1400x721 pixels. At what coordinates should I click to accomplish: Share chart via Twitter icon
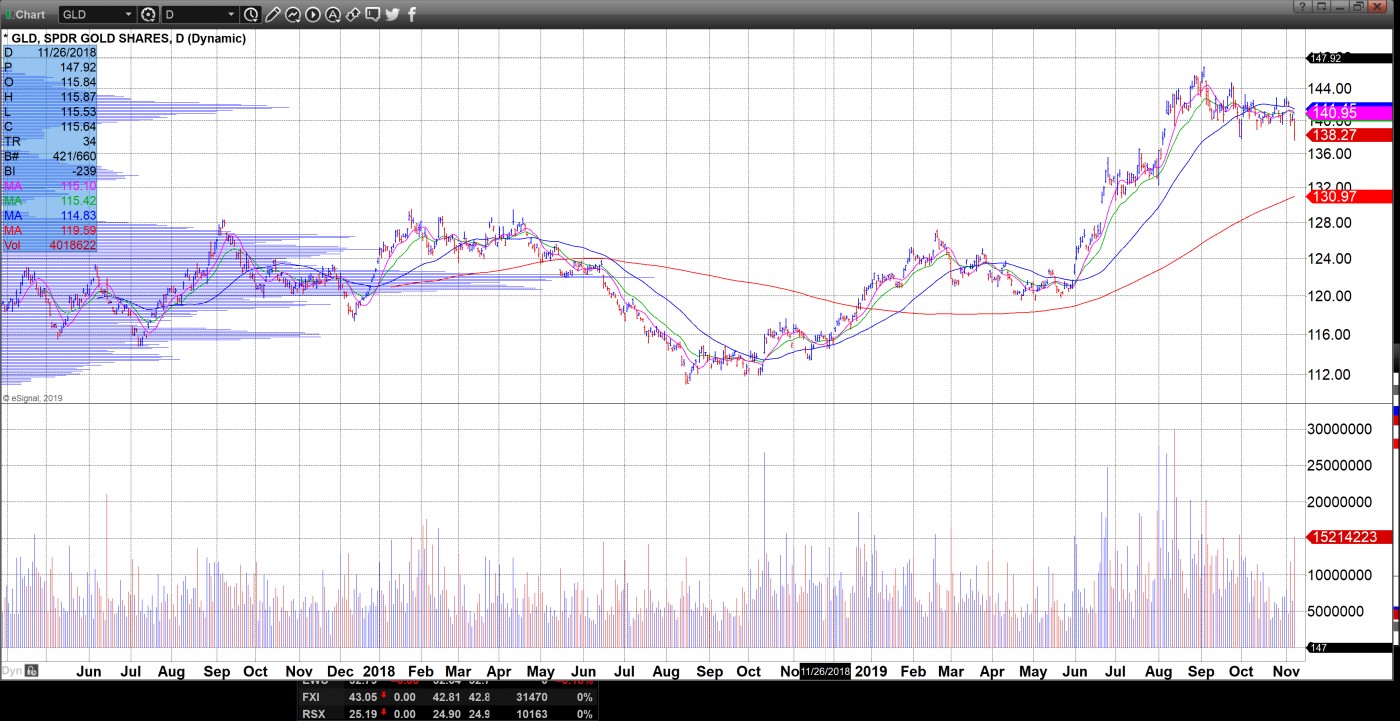392,14
